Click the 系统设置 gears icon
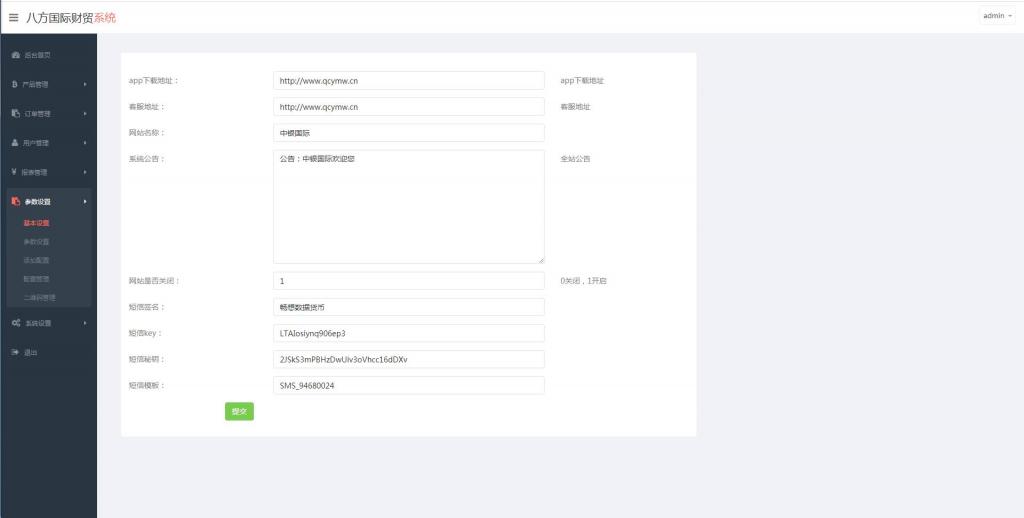This screenshot has height=518, width=1024. (x=15, y=323)
